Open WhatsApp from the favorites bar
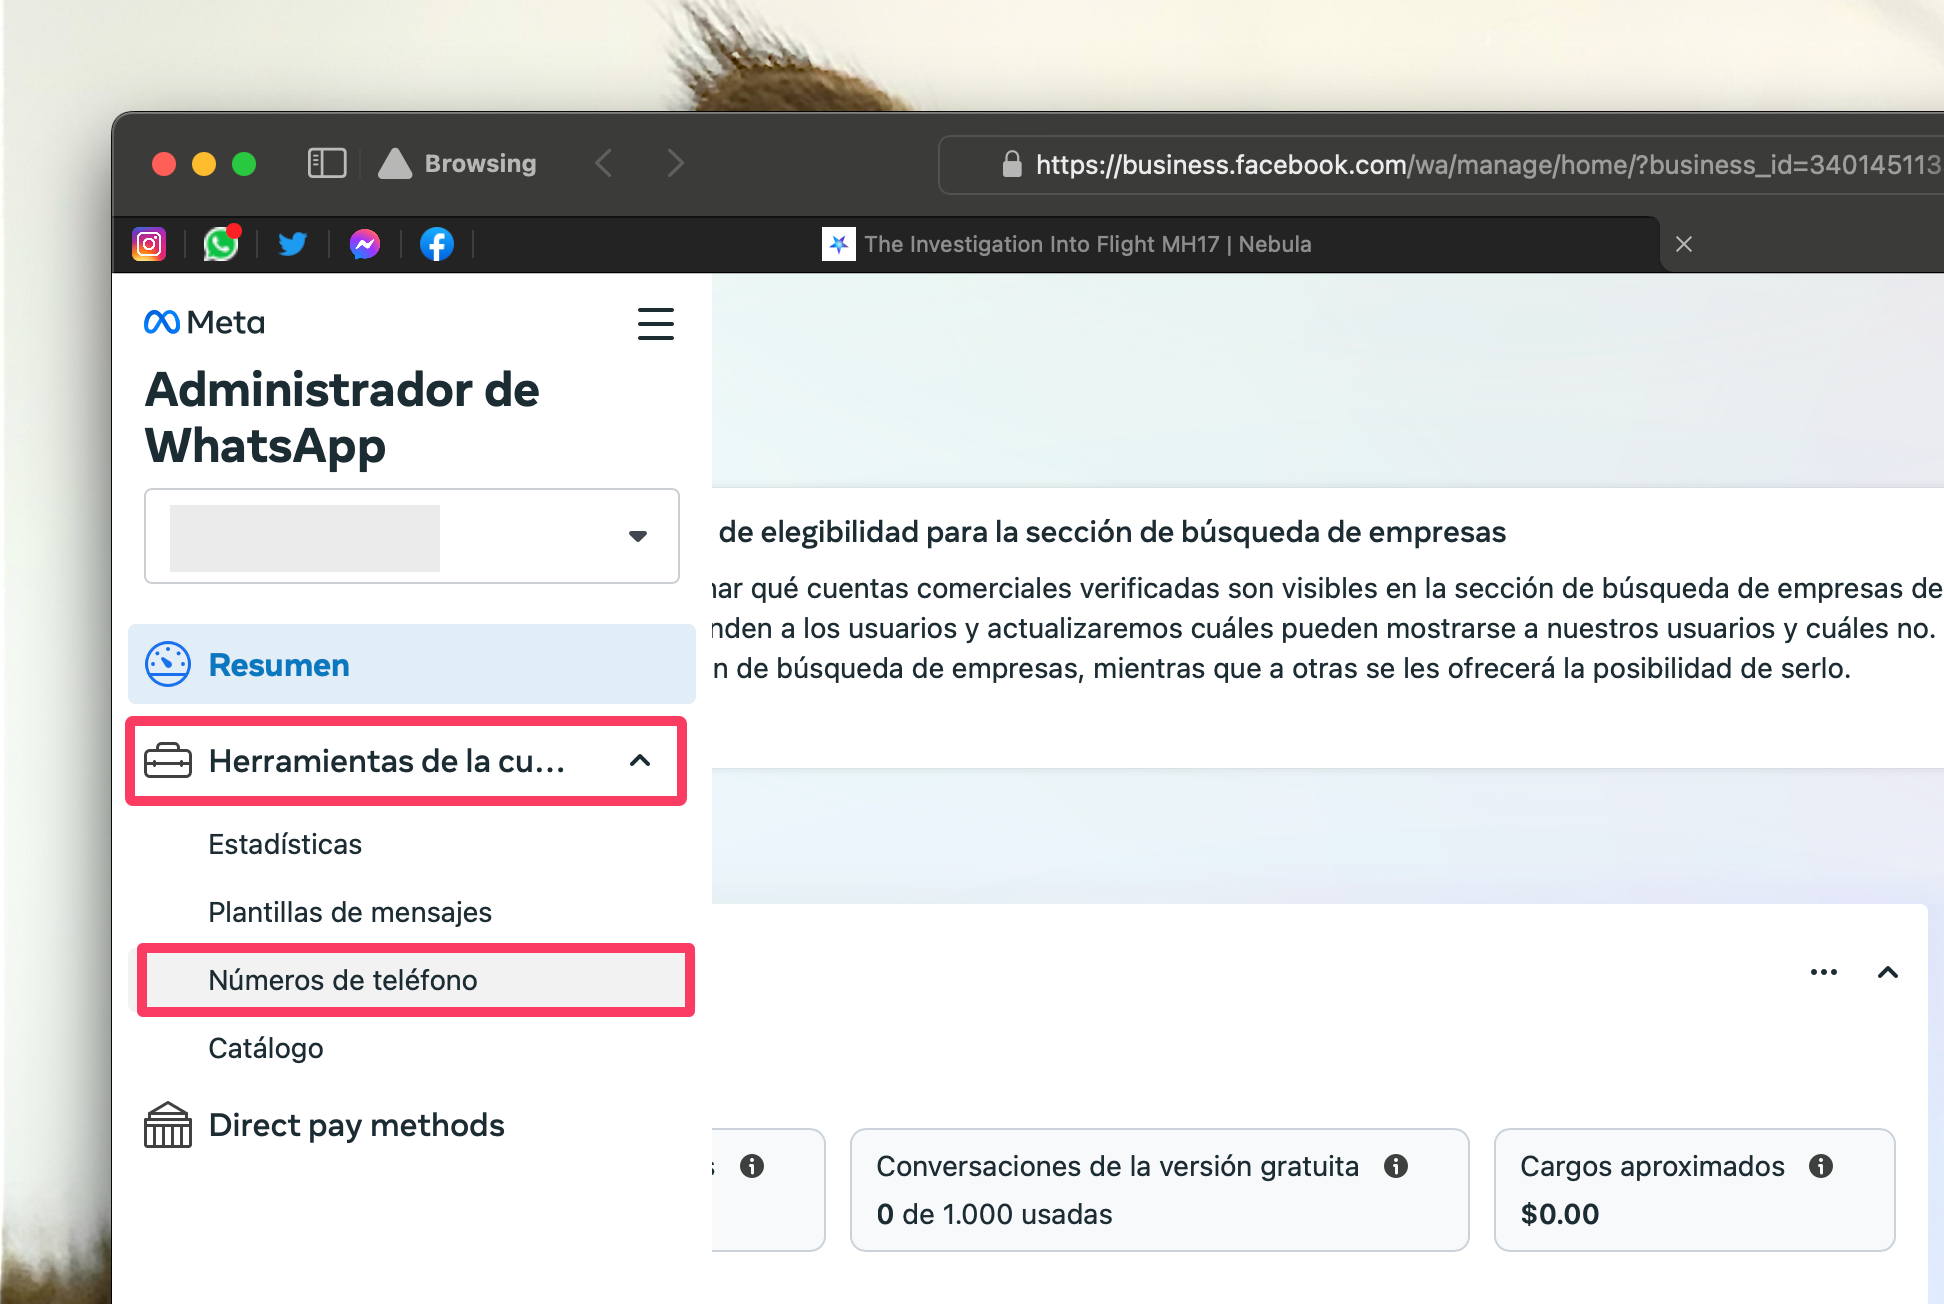The image size is (1944, 1304). click(220, 243)
